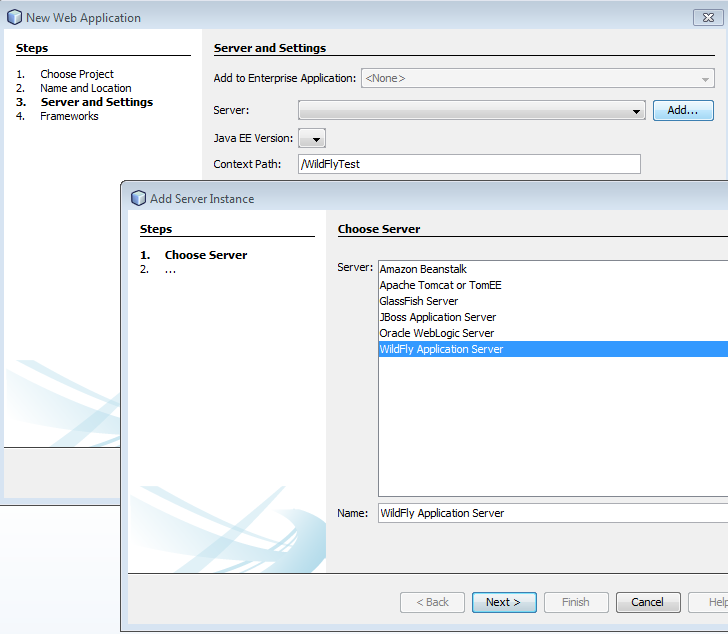This screenshot has height=634, width=728.
Task: Open the Server combo box in New Web Application
Action: [472, 110]
